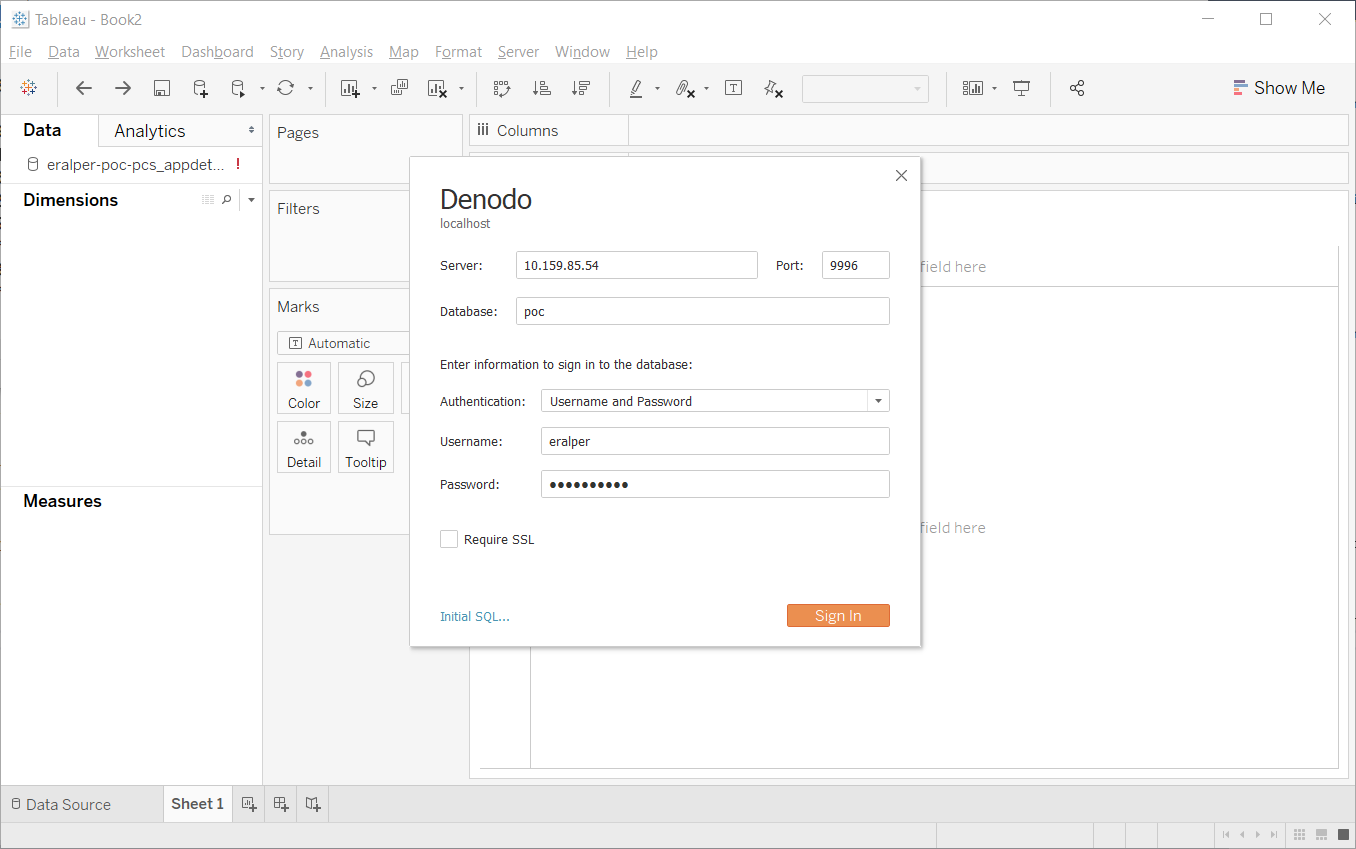This screenshot has width=1356, height=849.
Task: Swap rows and columns icon
Action: tap(502, 88)
